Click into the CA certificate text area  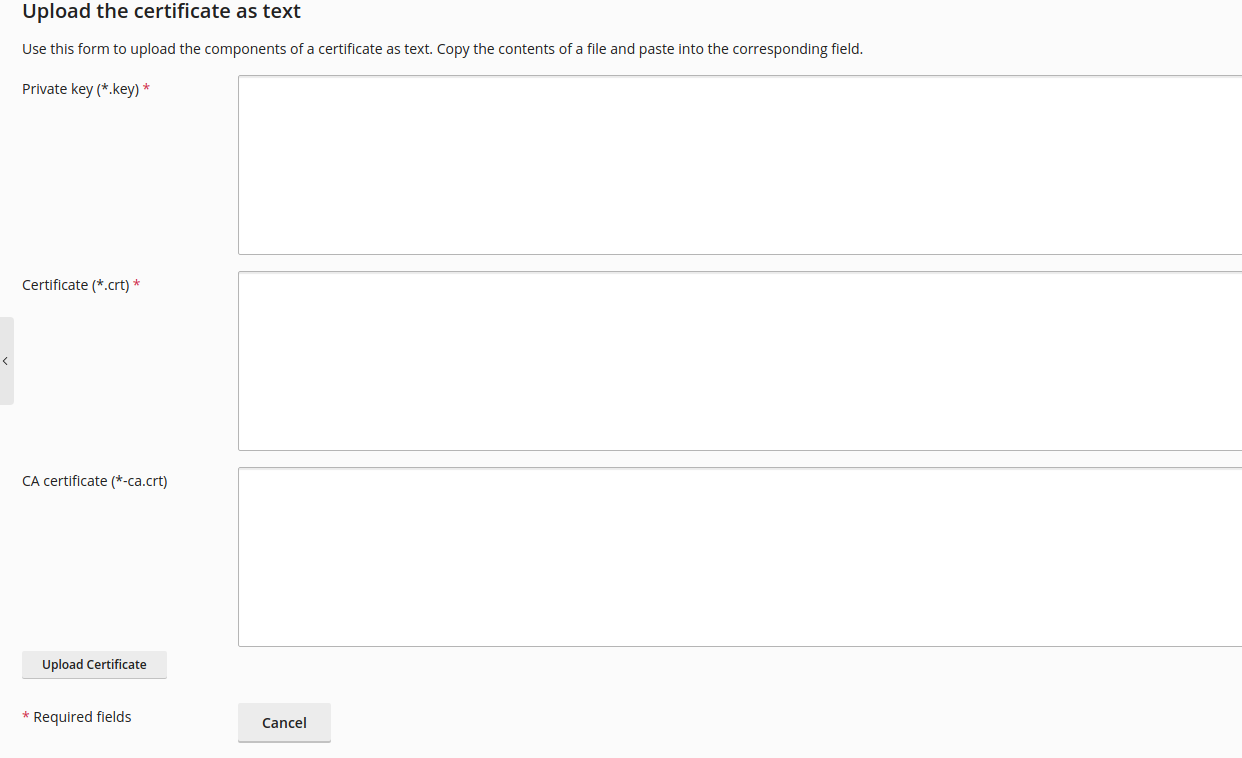739,557
